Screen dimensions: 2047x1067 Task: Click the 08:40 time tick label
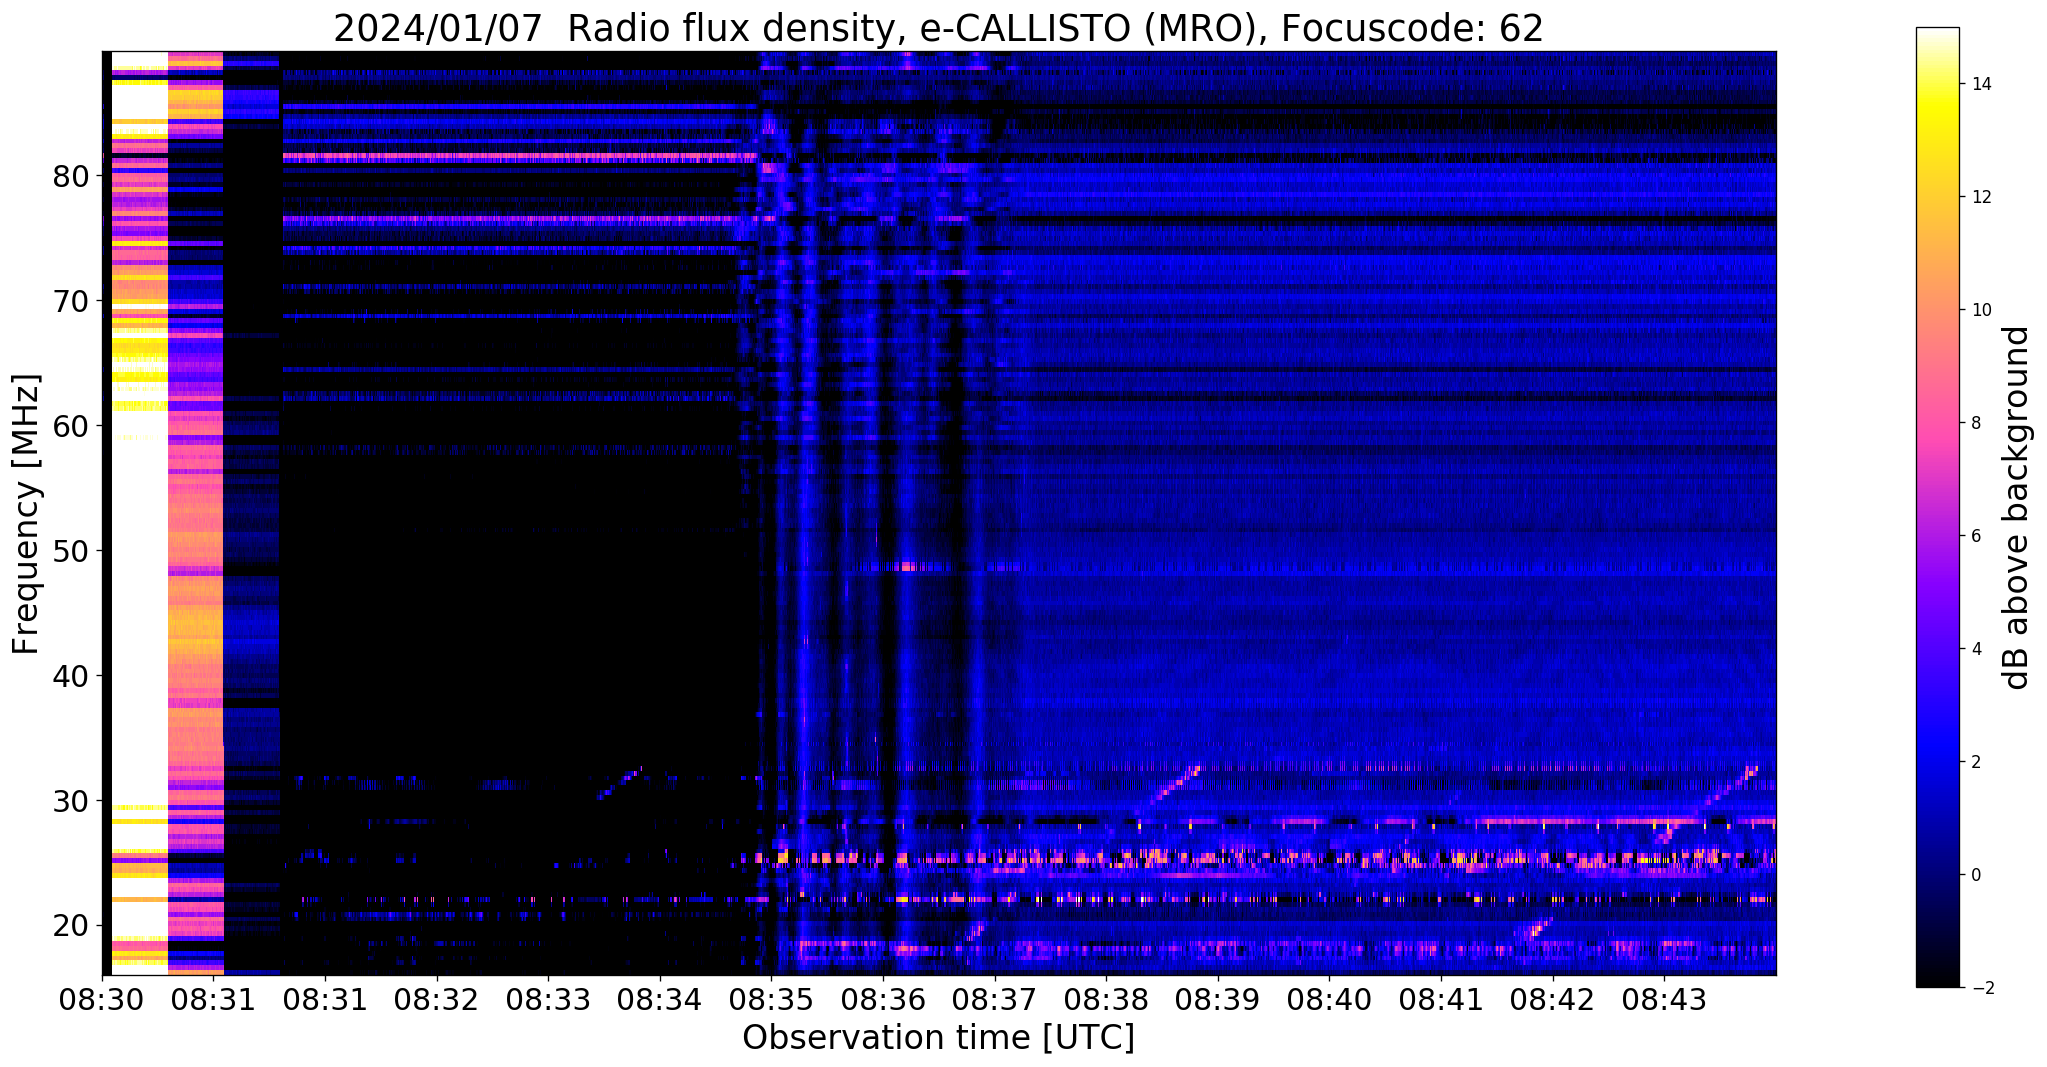coord(1329,999)
